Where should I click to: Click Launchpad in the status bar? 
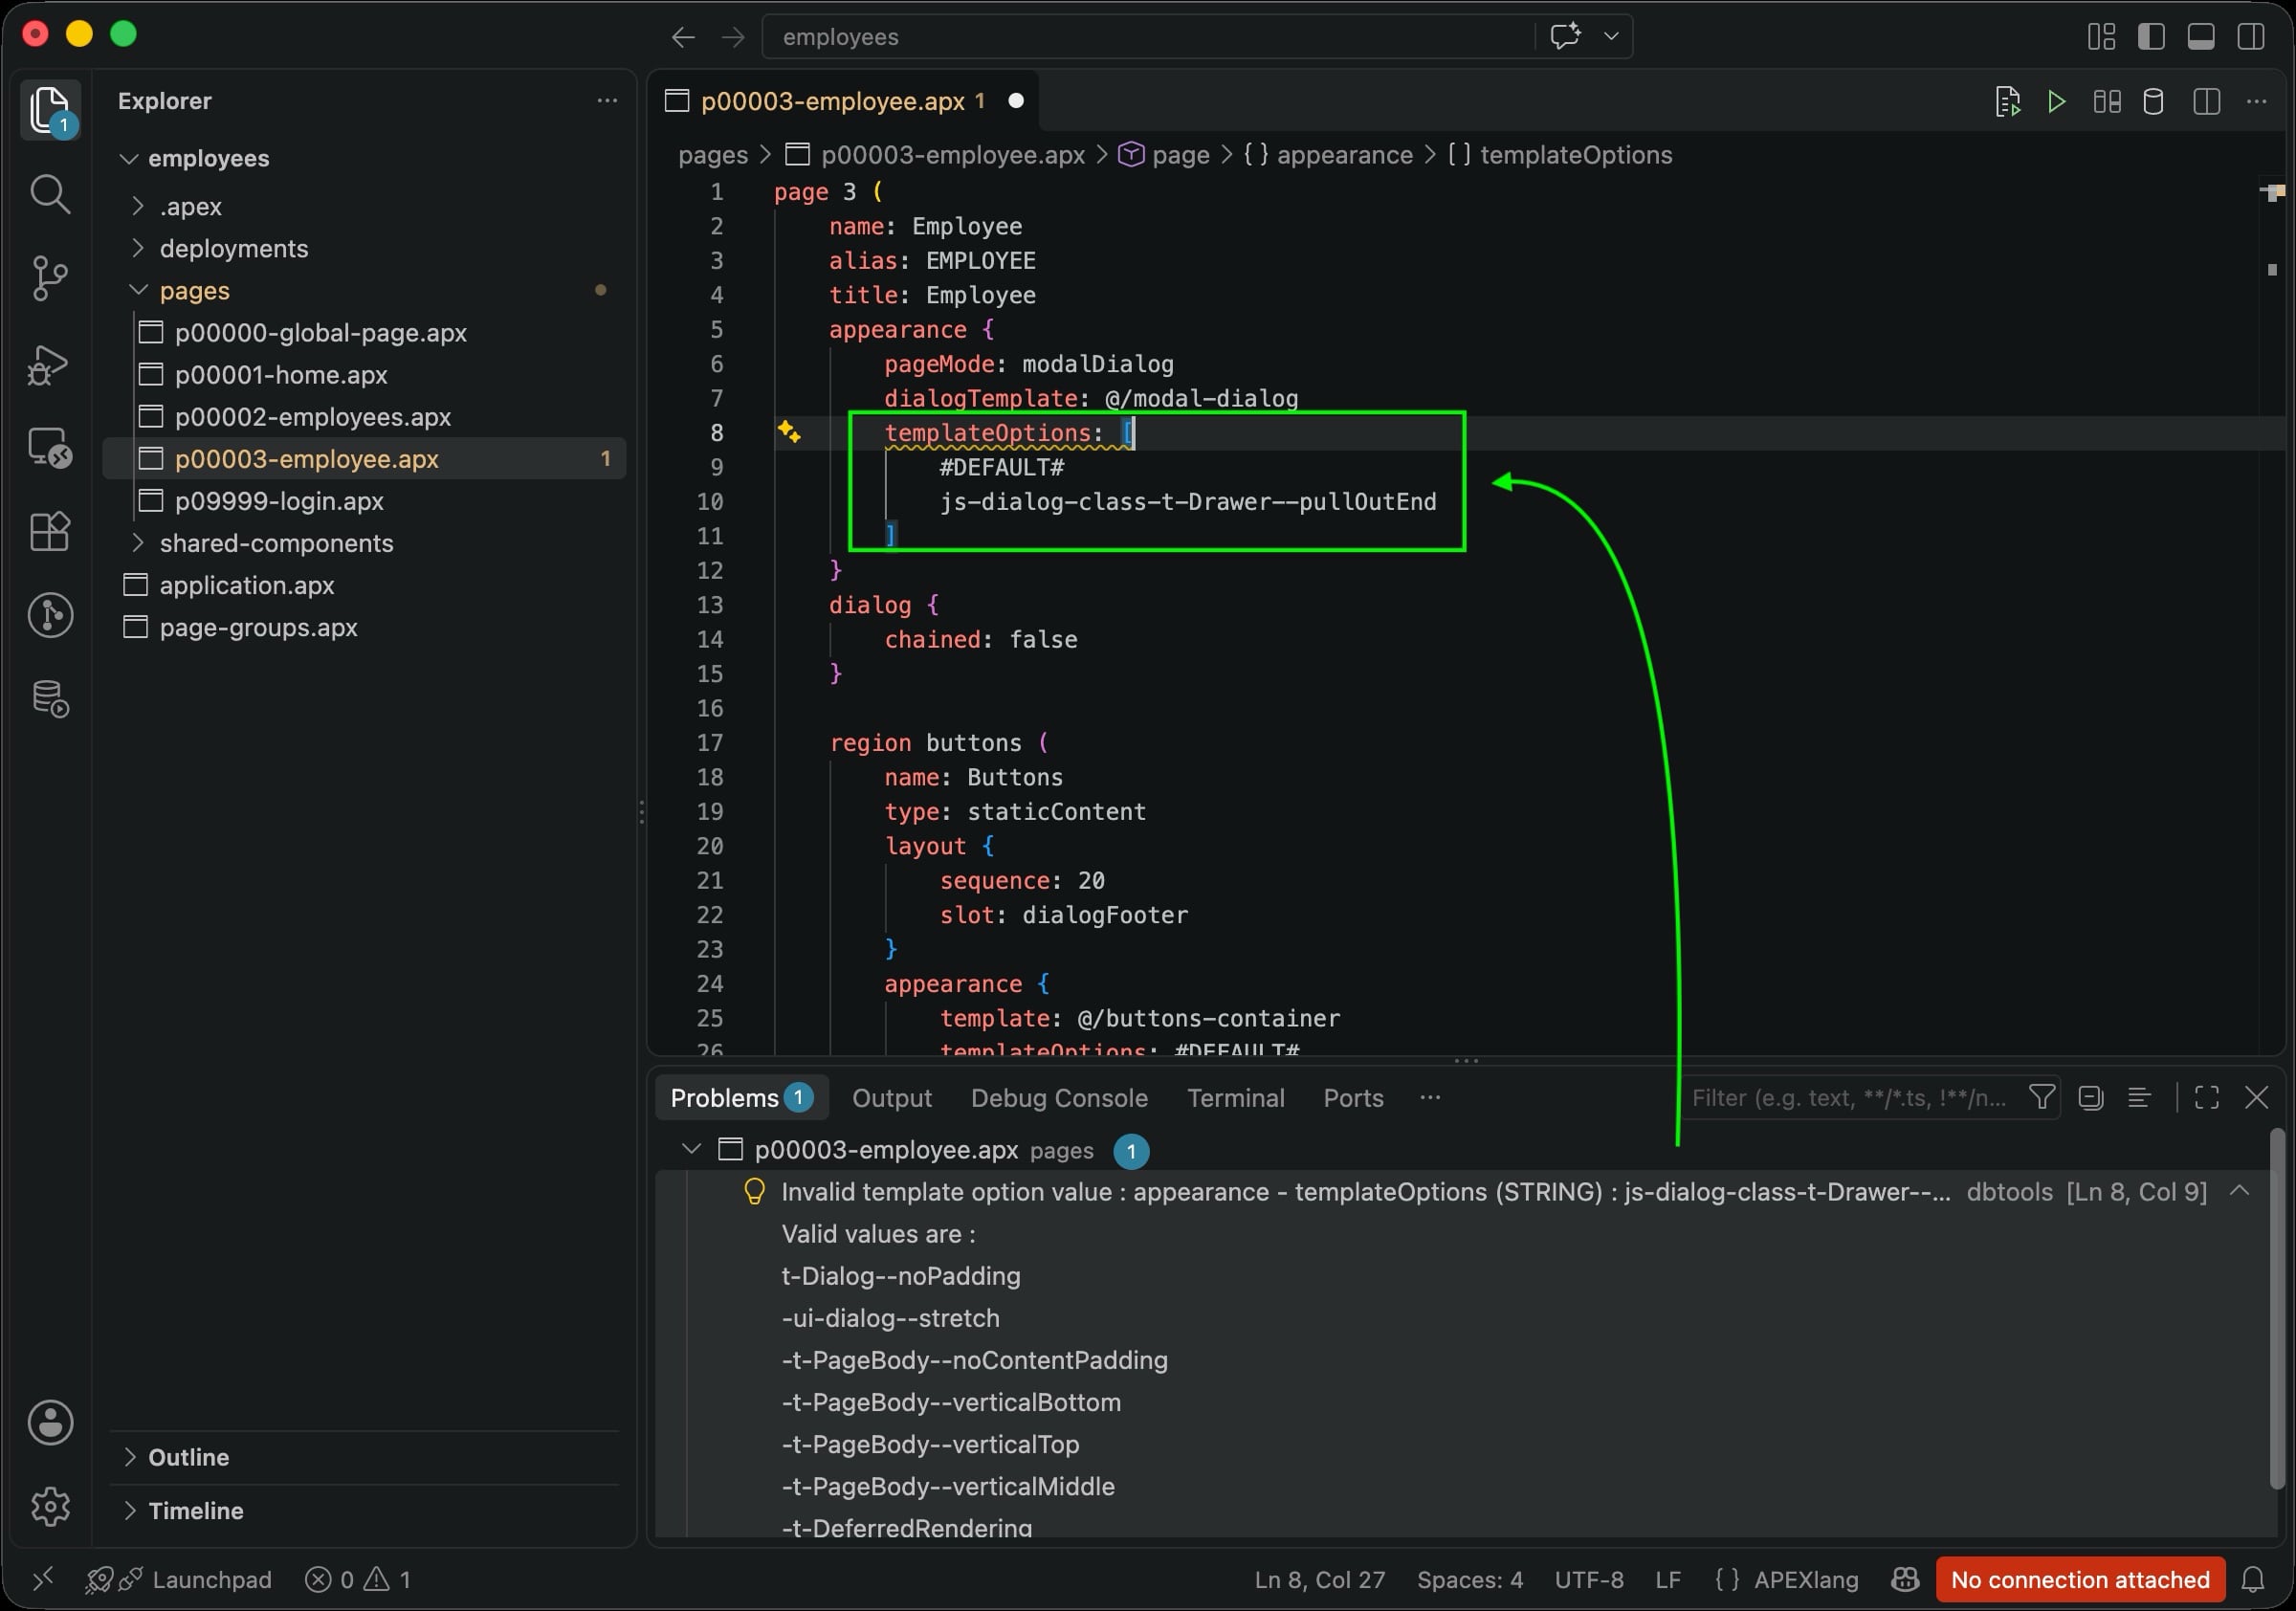[x=211, y=1579]
